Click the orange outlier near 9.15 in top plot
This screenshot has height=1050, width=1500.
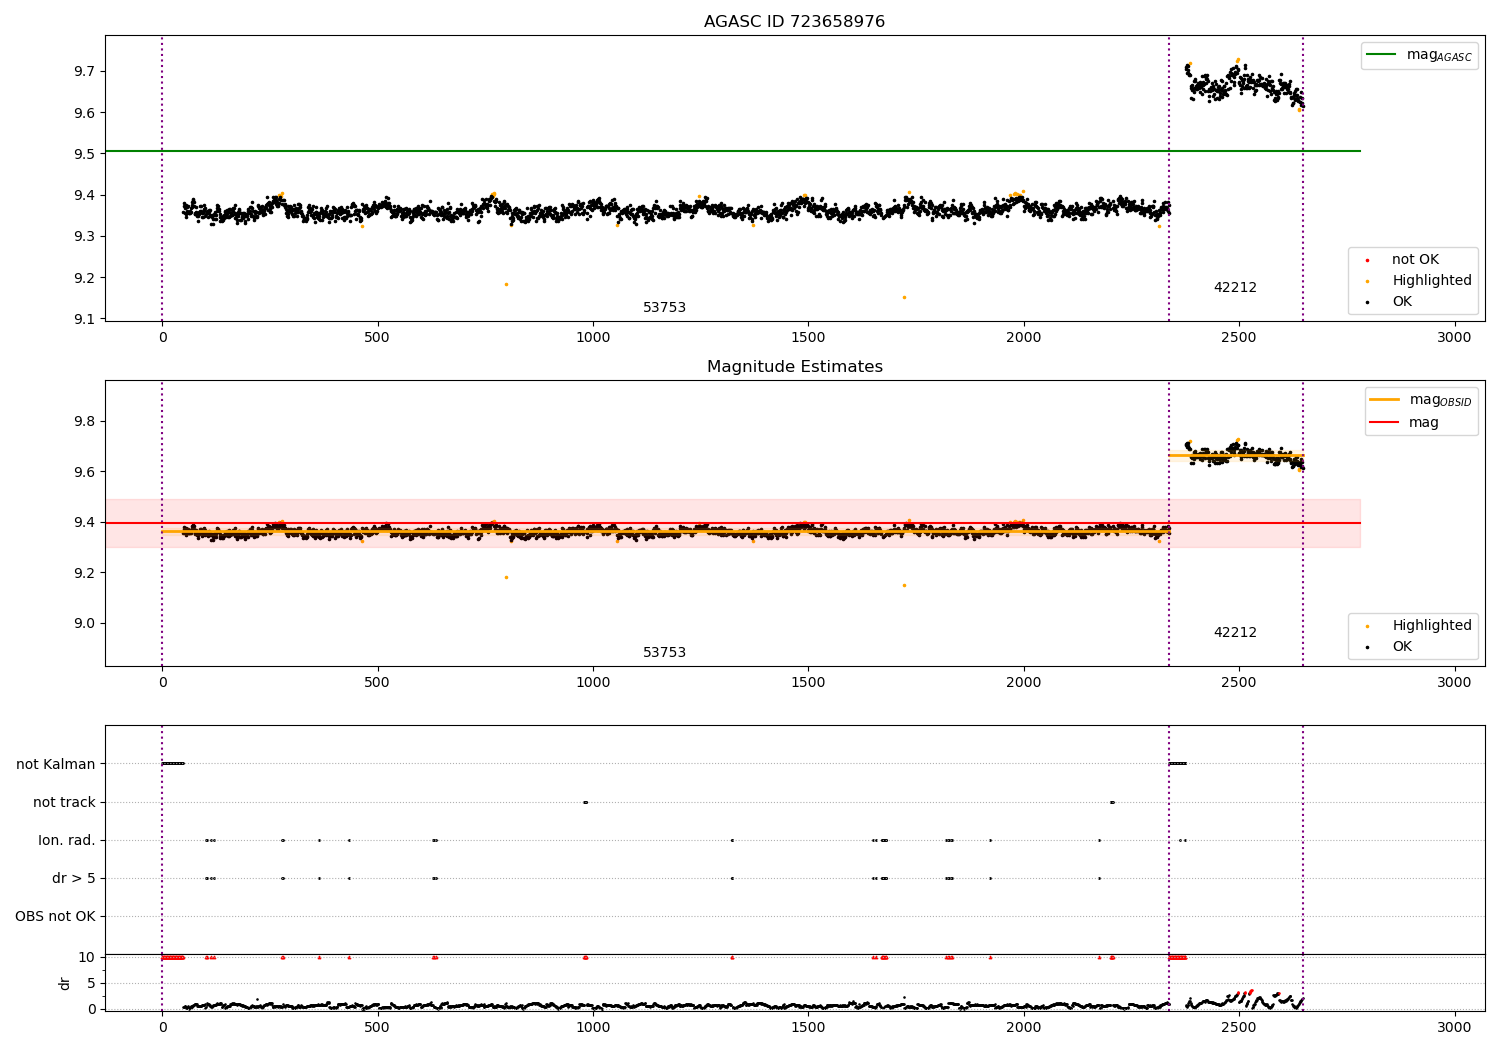(x=904, y=297)
